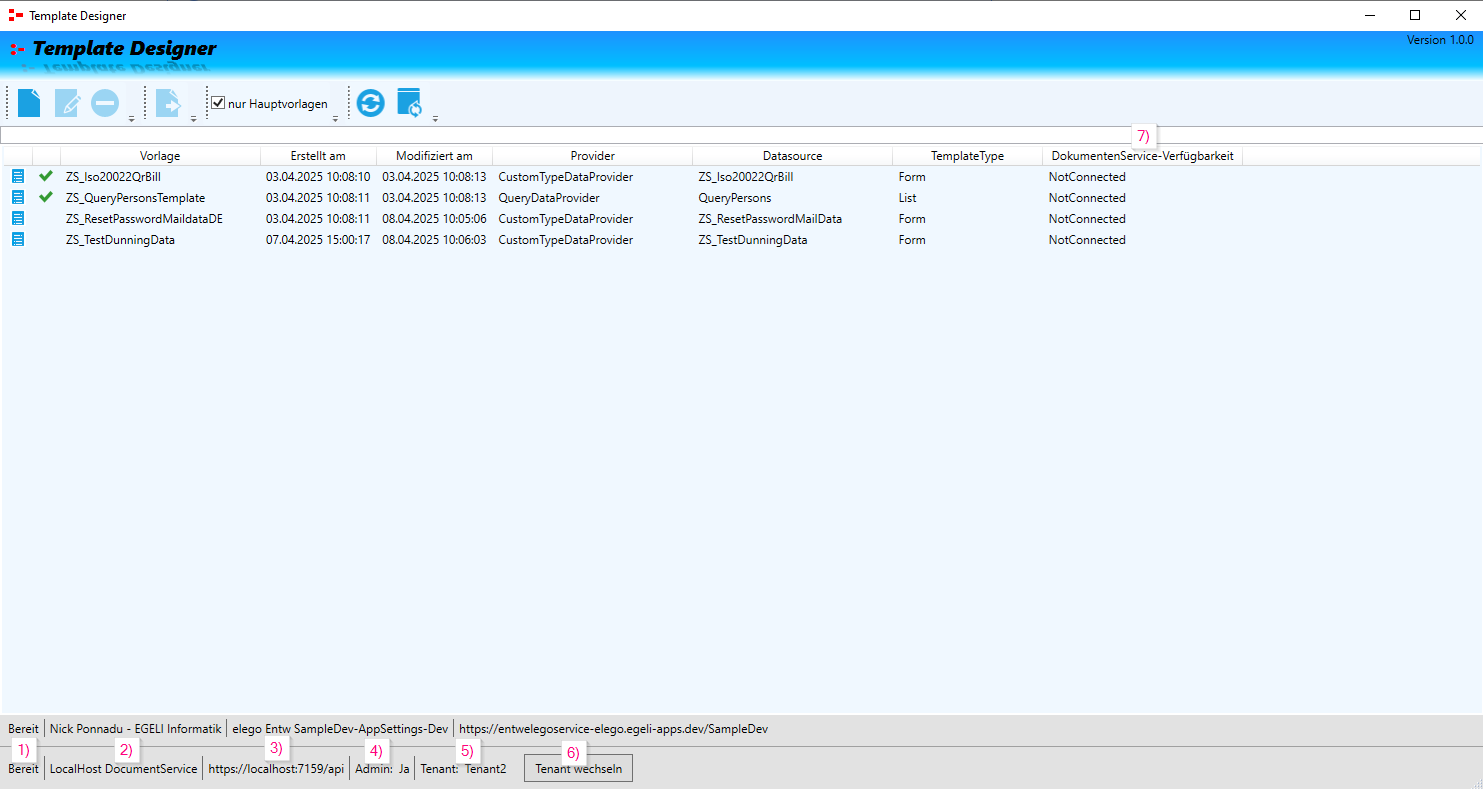Select the ZS_ResetPasswordMaildataDE template name

pos(144,219)
